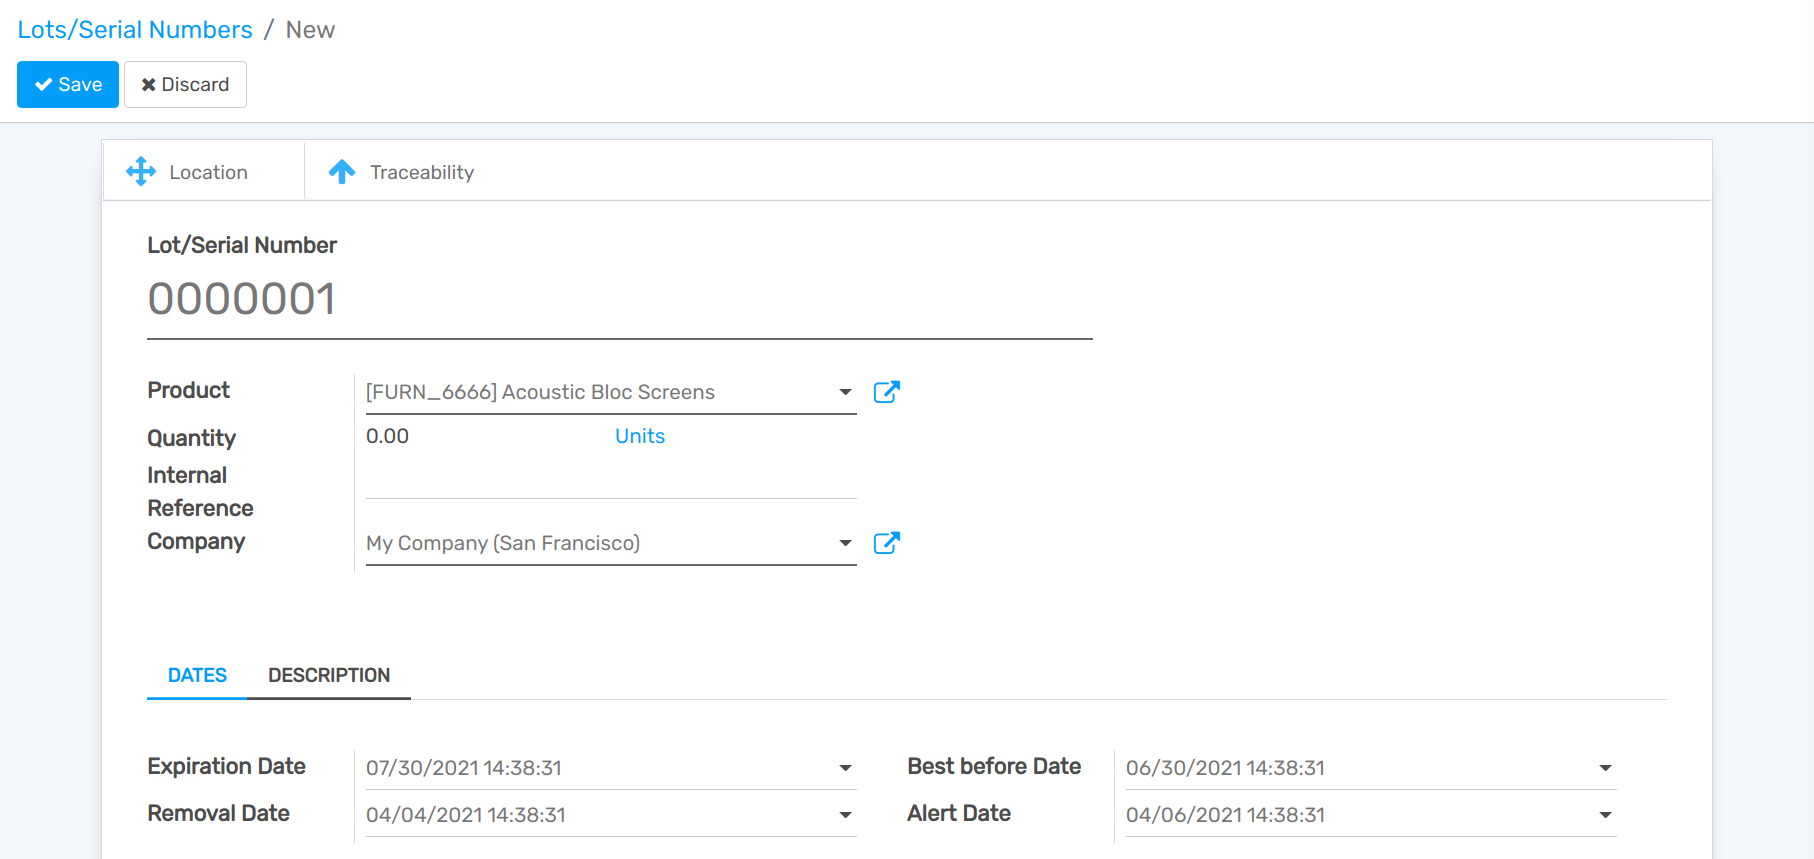Expand the Product dropdown arrow
Image resolution: width=1814 pixels, height=859 pixels.
tap(845, 392)
